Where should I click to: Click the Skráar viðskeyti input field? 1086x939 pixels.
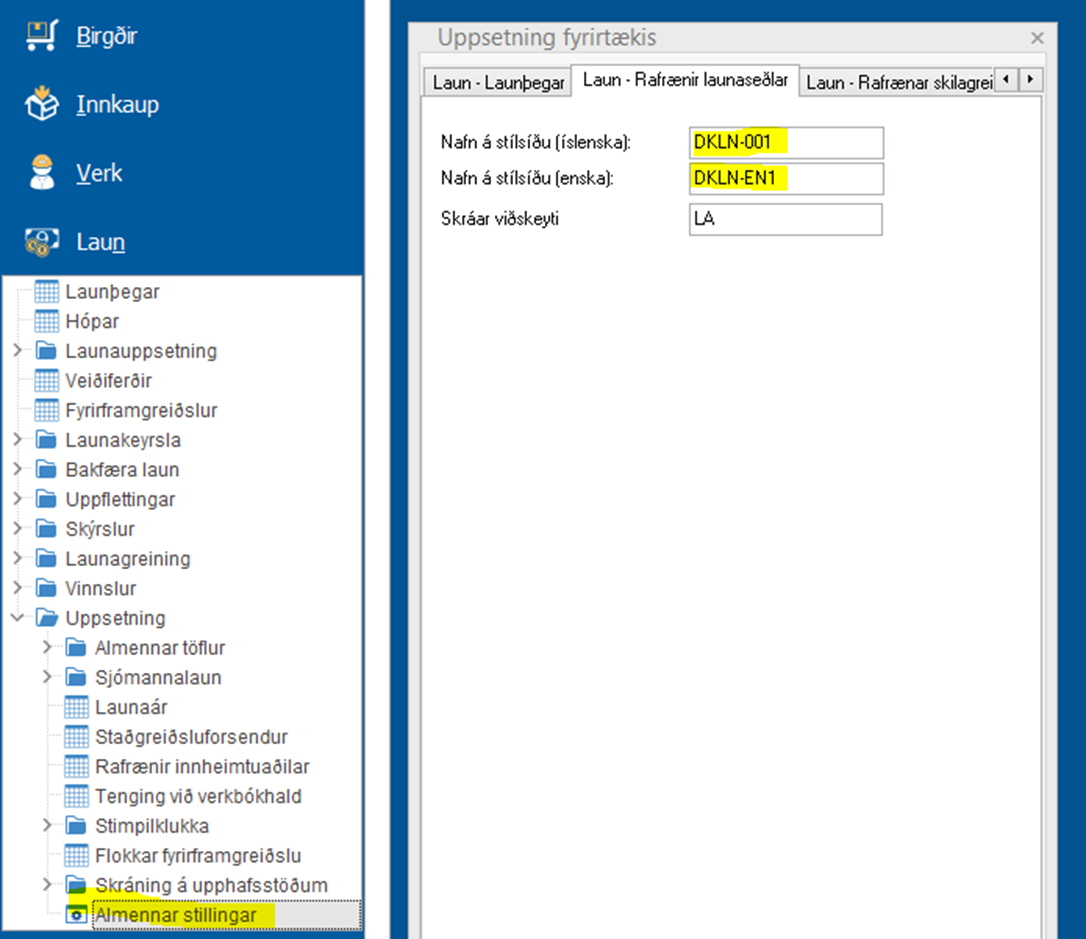tap(786, 219)
